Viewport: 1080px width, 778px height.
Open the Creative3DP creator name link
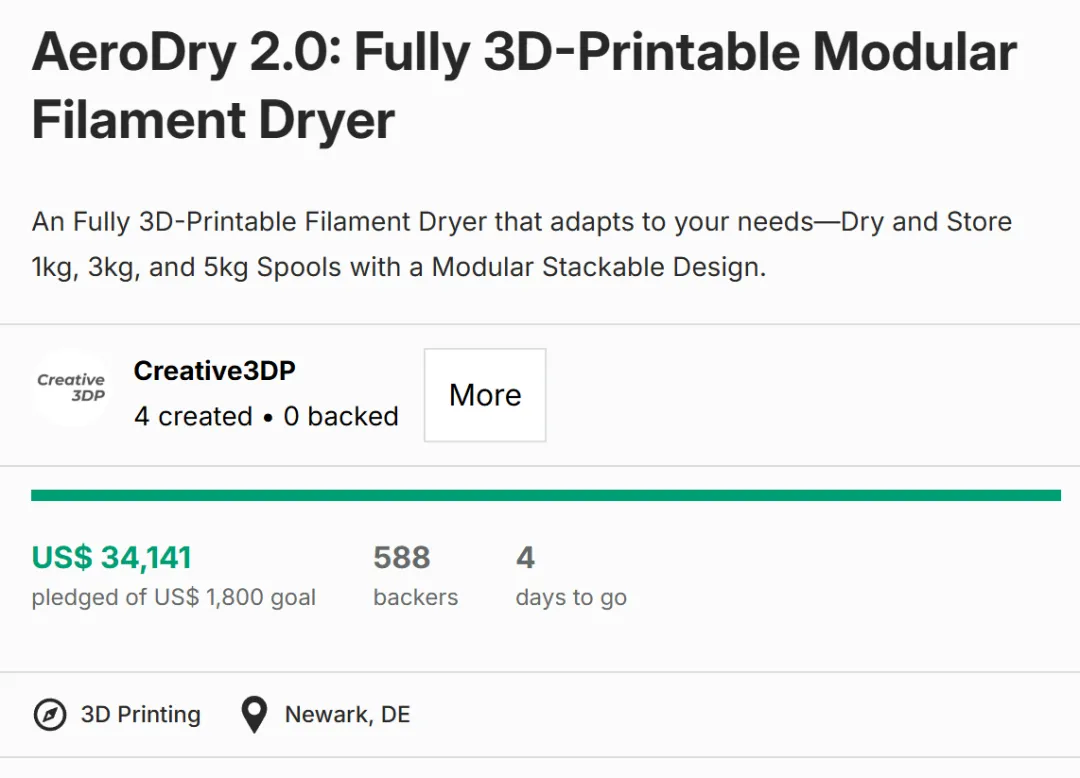coord(214,370)
